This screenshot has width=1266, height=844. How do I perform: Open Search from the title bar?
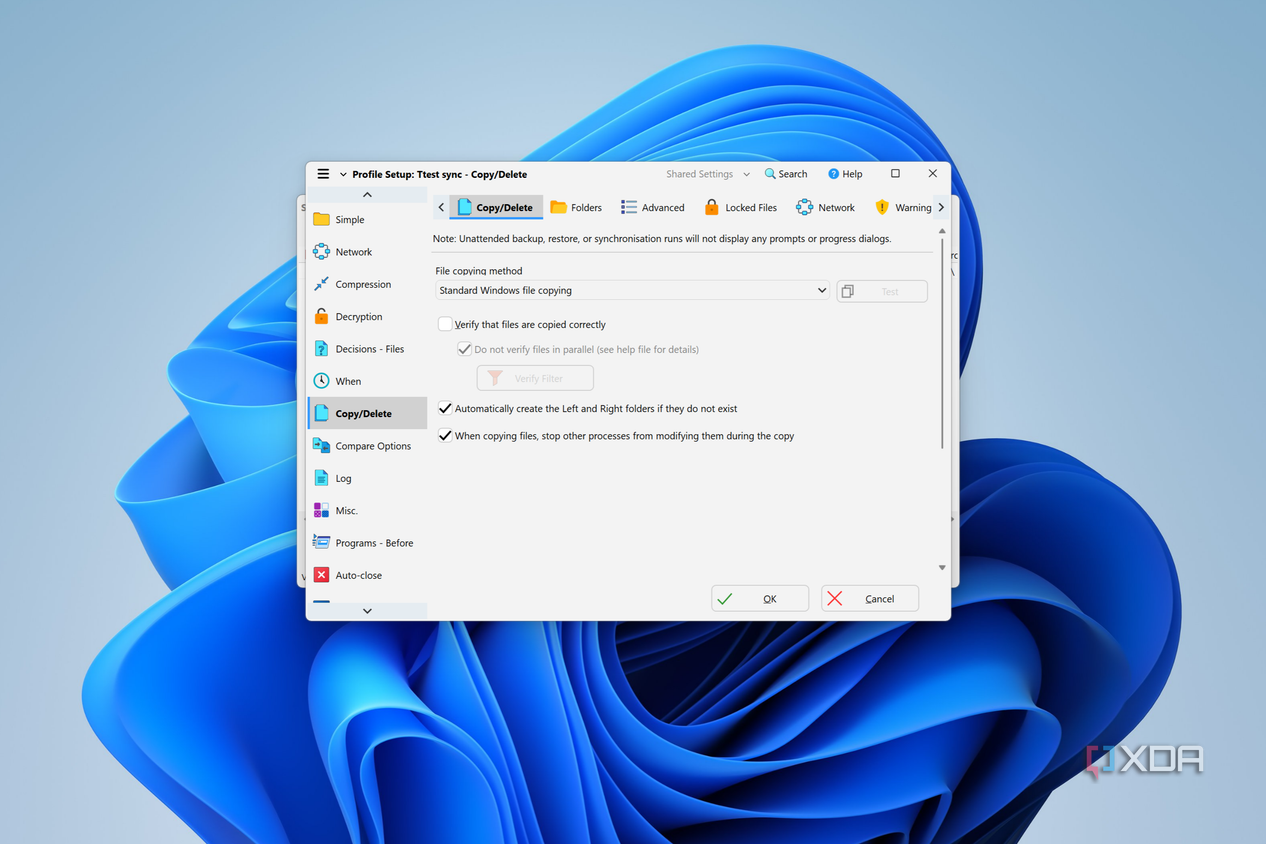coord(786,174)
